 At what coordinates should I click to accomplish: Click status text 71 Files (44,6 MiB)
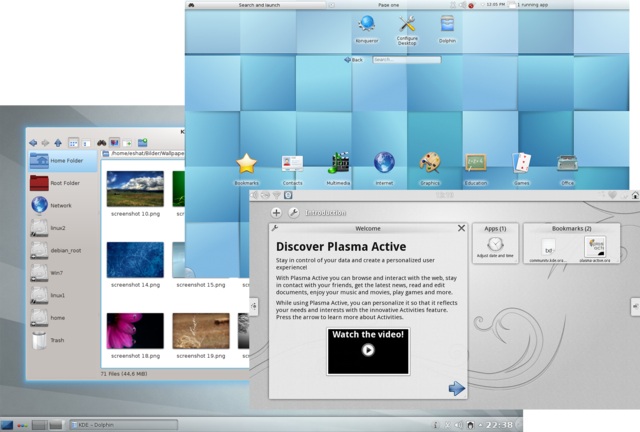124,374
